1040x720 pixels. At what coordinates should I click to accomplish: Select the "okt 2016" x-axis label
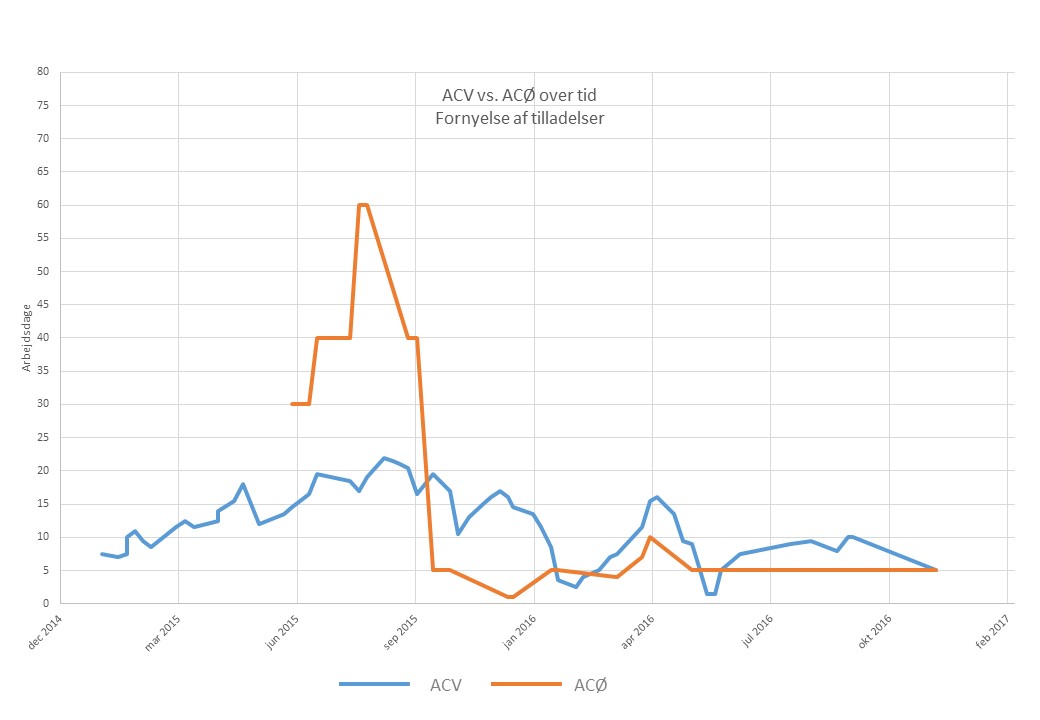[876, 633]
